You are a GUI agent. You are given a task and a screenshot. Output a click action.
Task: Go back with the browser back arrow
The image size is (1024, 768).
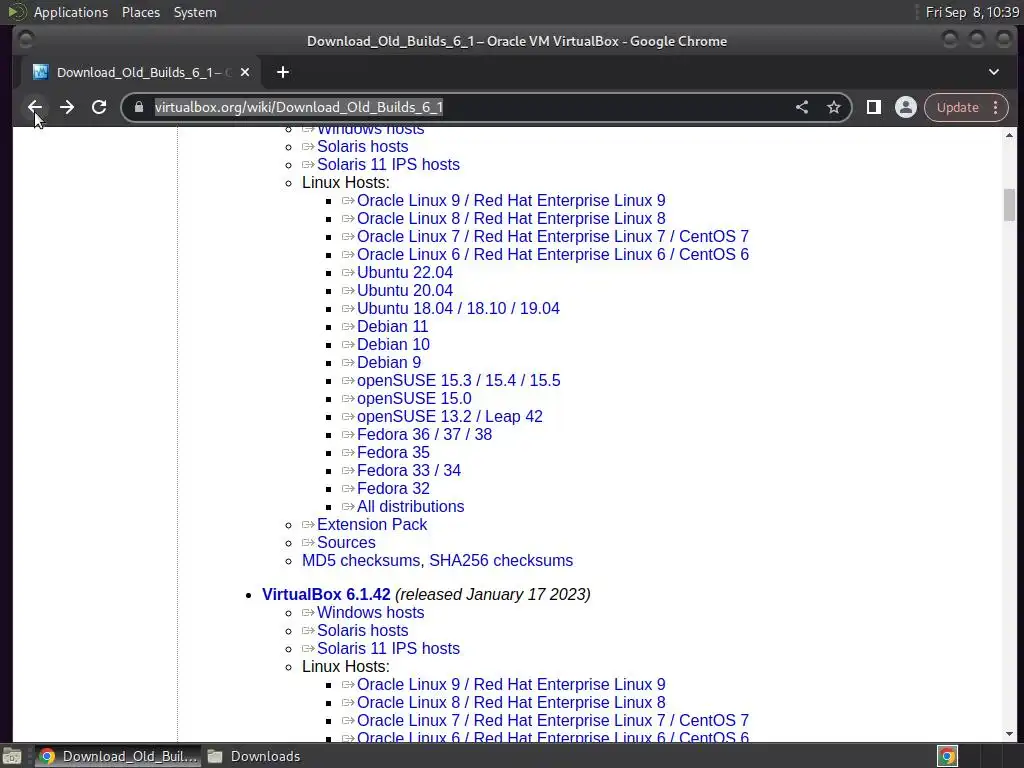click(x=35, y=107)
